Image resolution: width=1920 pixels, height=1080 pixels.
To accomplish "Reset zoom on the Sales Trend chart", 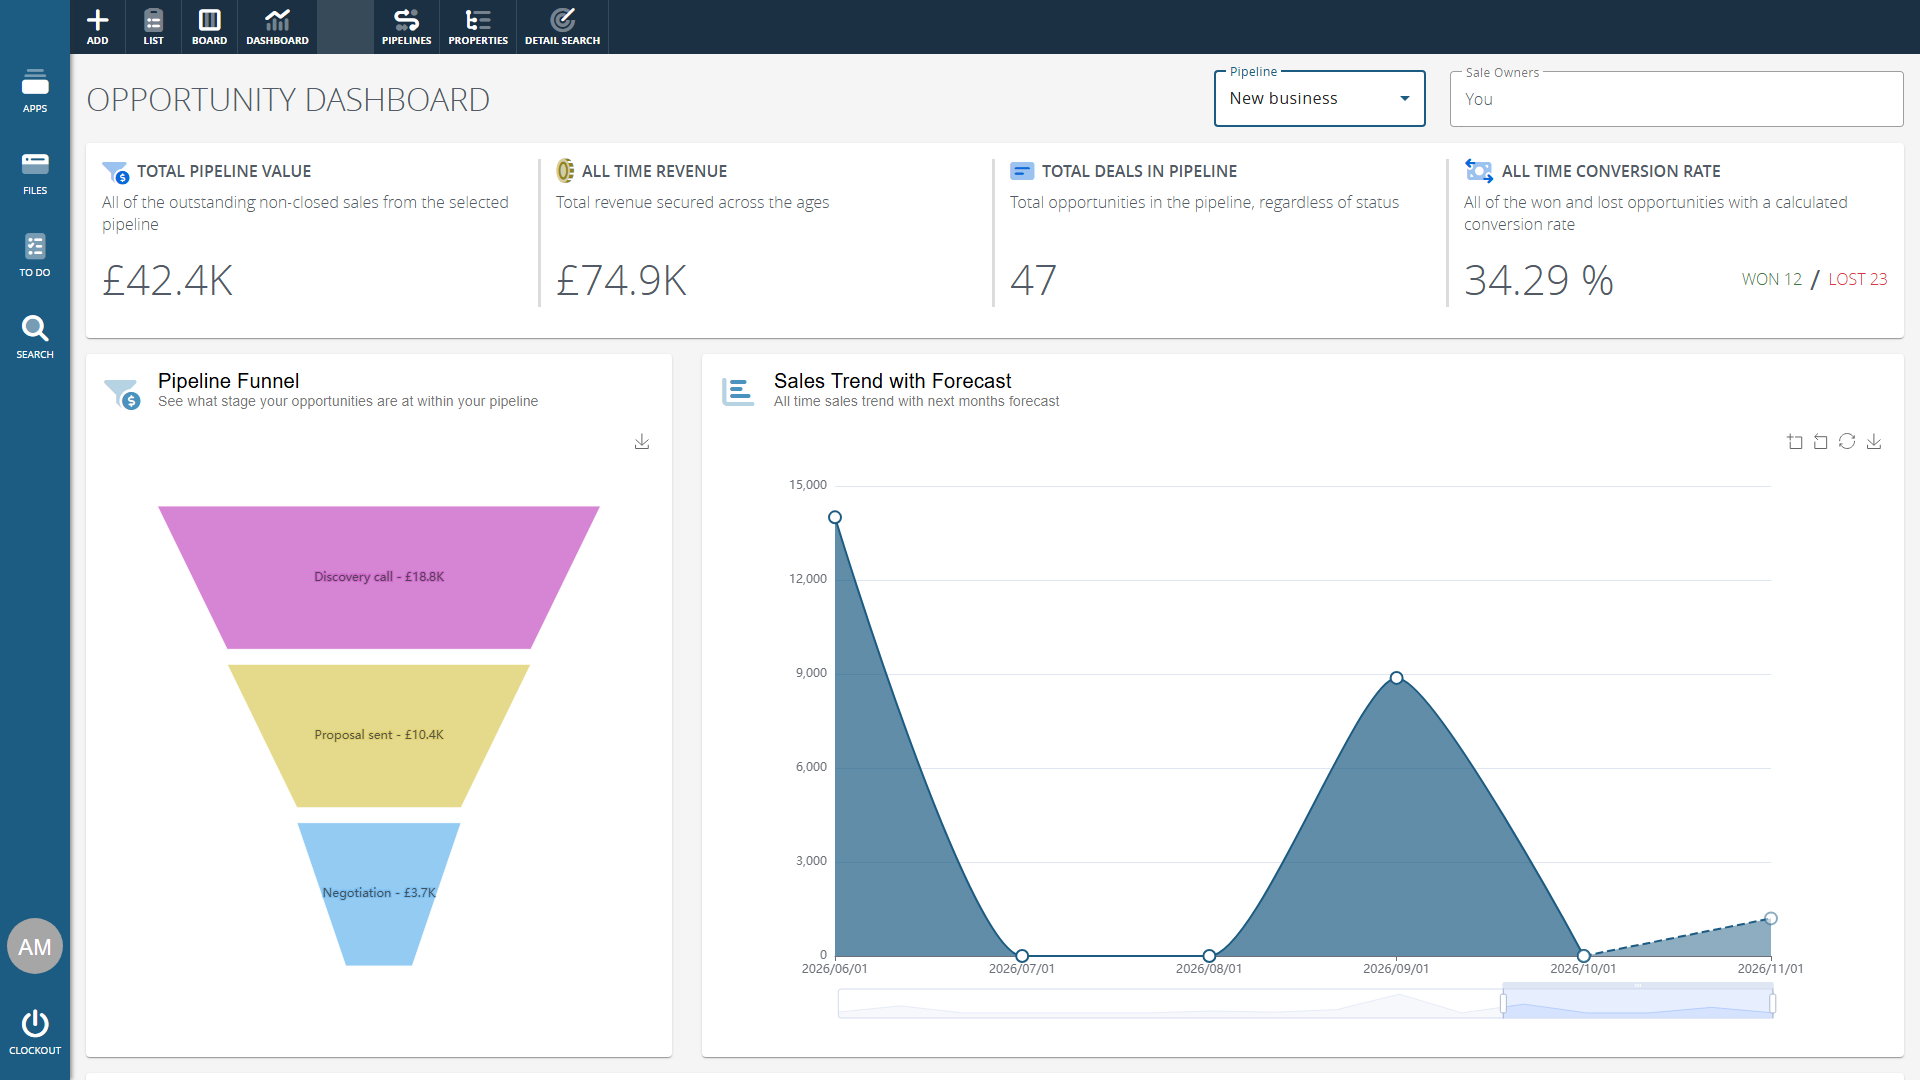I will (x=1821, y=442).
